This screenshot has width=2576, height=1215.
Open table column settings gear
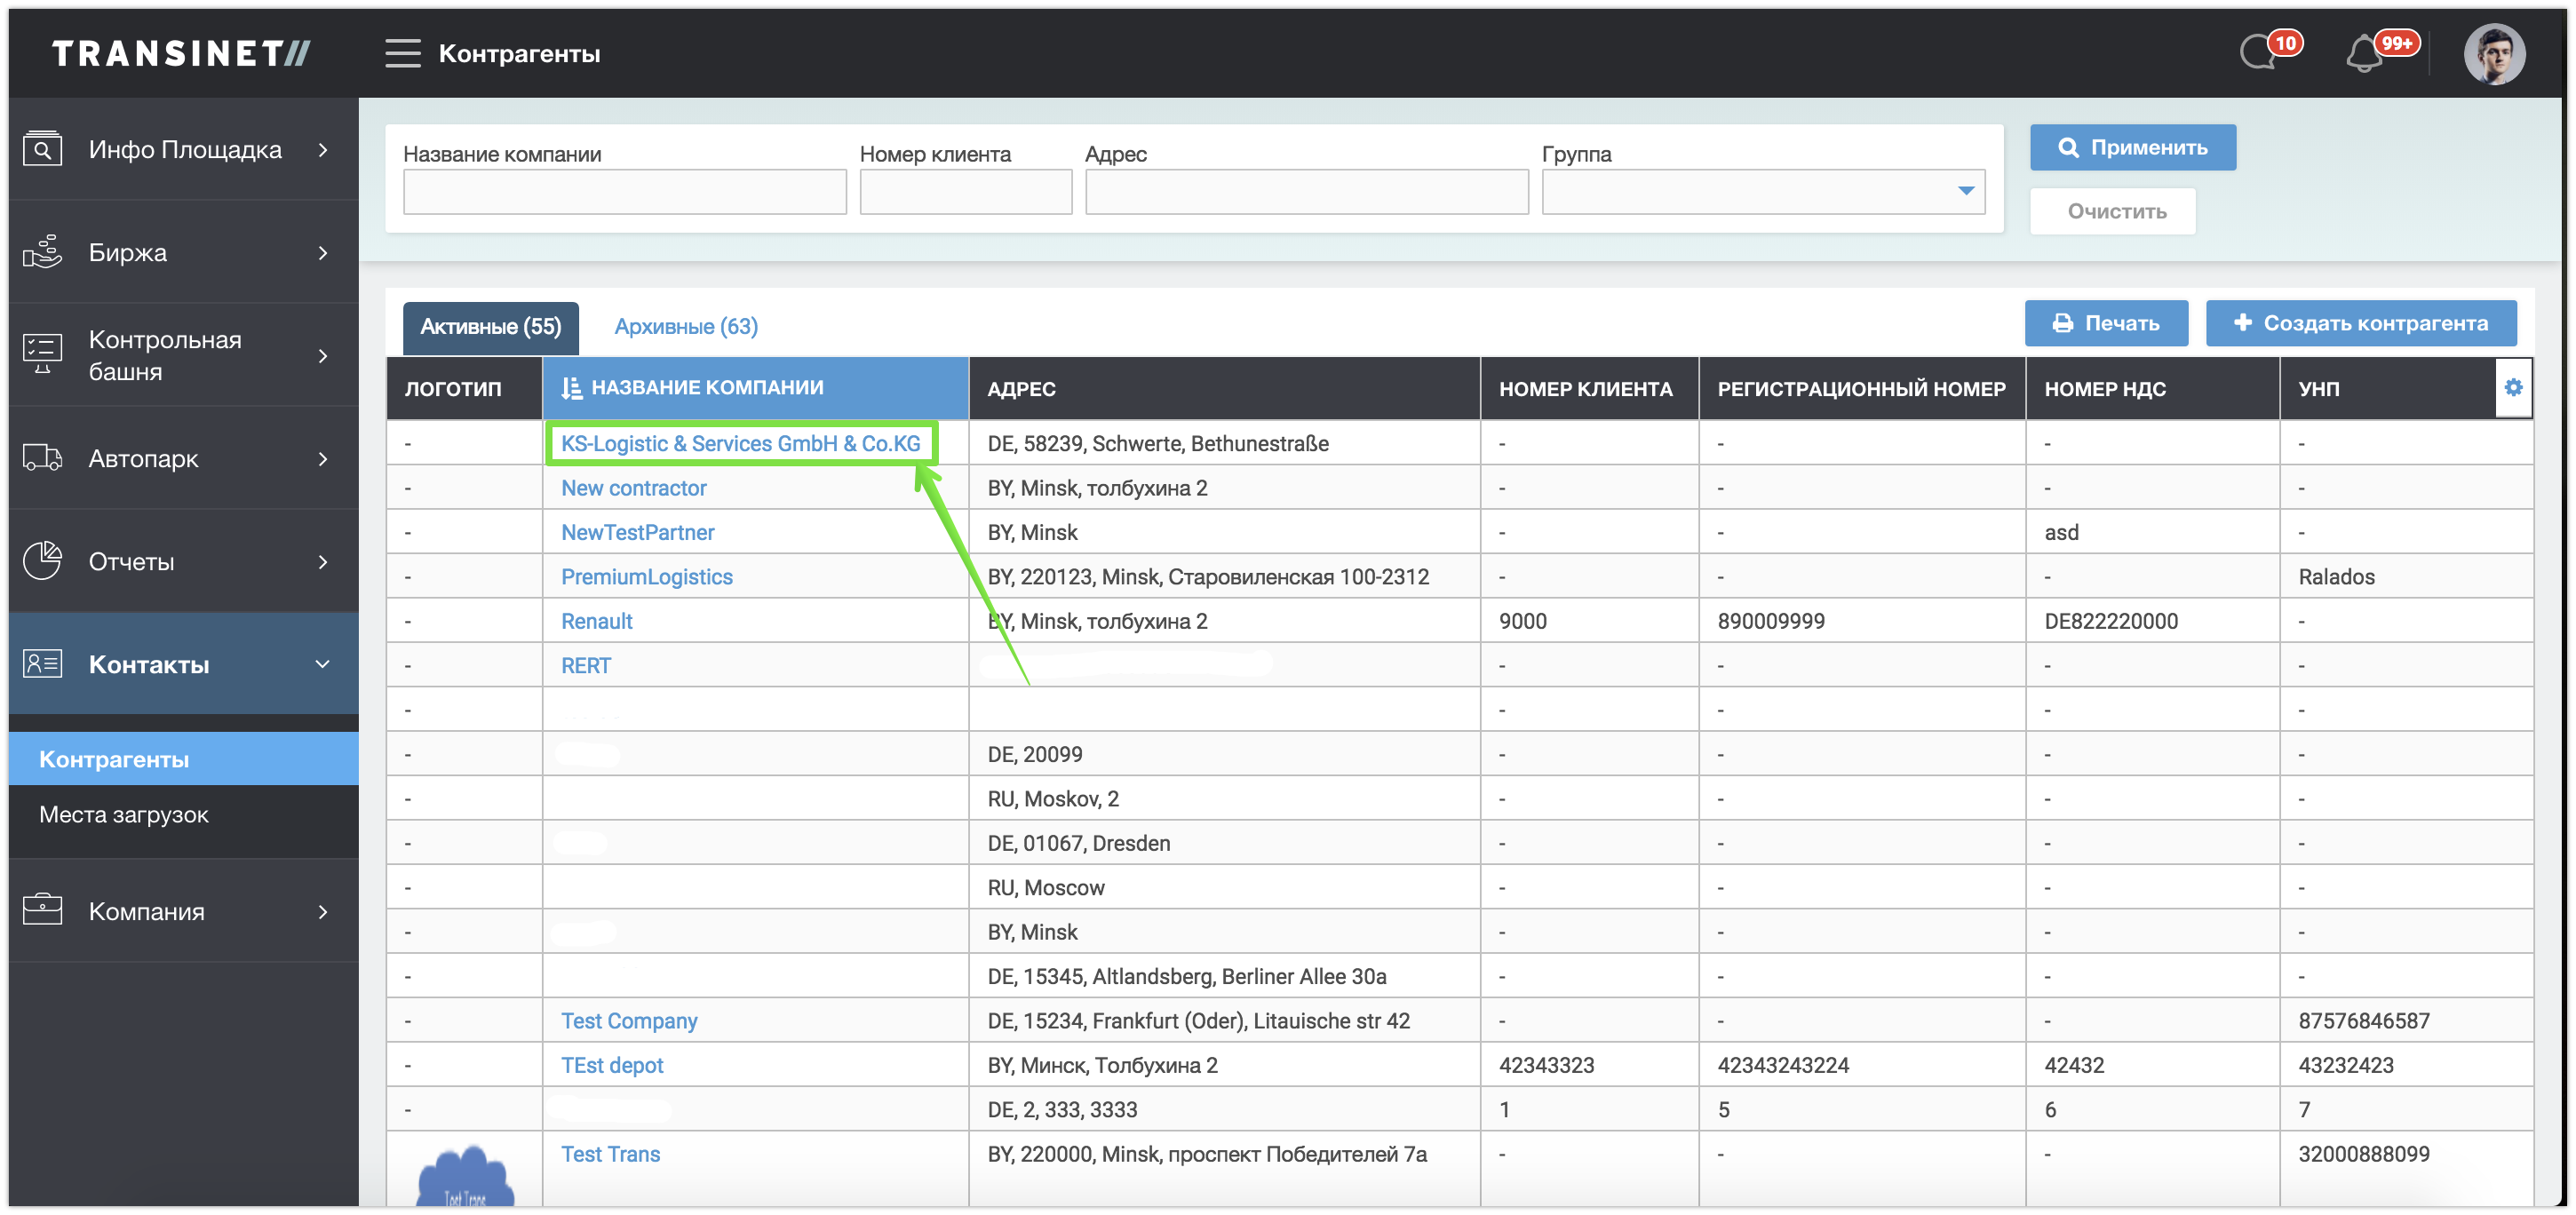tap(2513, 387)
